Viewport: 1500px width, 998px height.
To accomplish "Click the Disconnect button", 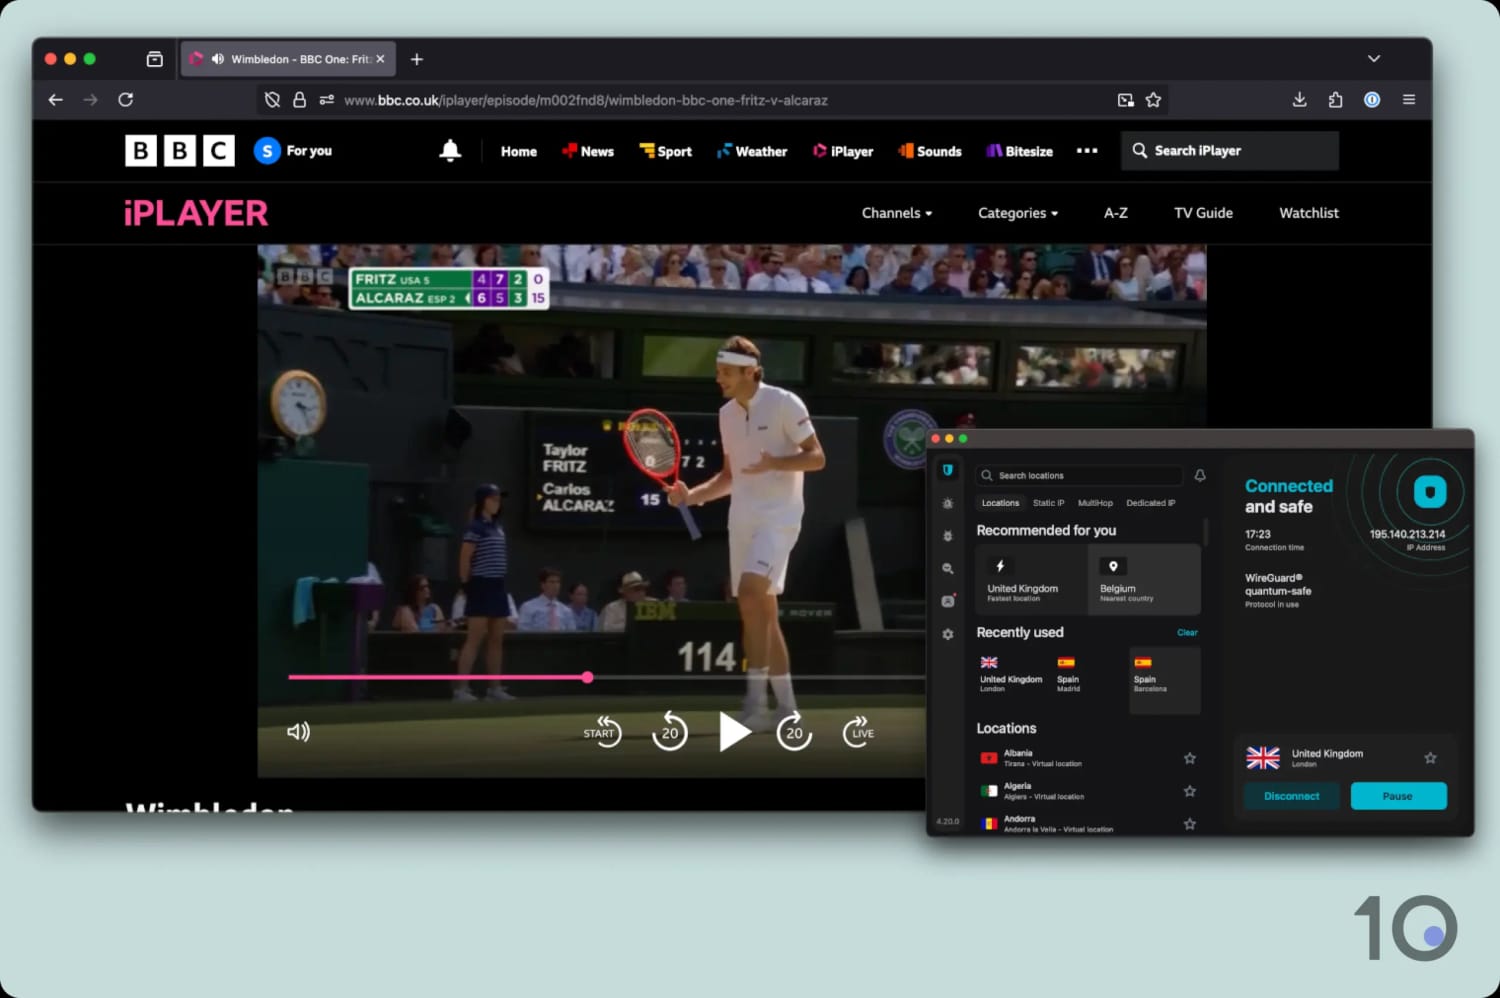I will pos(1291,796).
